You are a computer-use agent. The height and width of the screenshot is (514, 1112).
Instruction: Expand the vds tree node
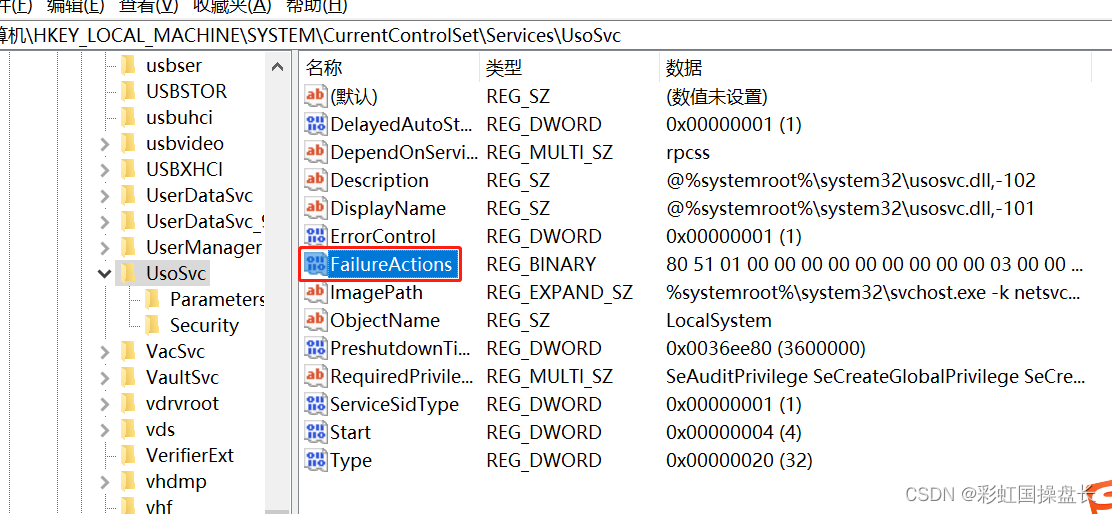pos(105,430)
